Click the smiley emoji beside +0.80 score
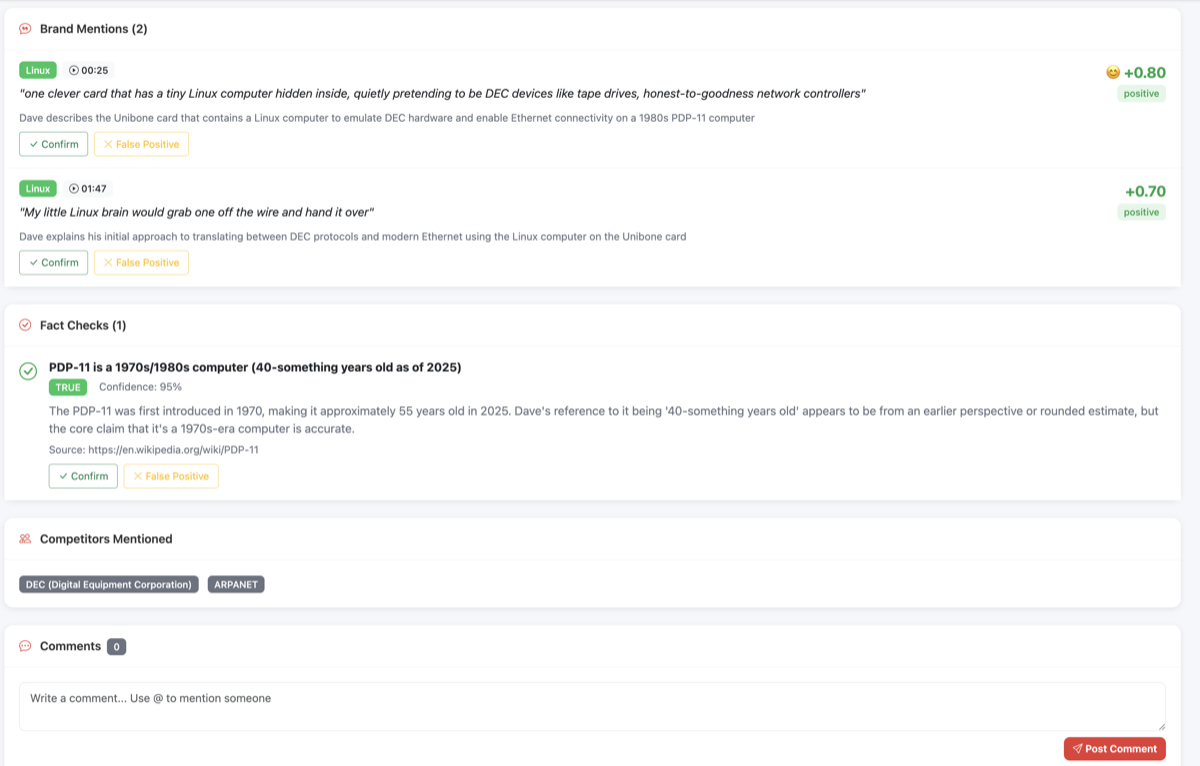The image size is (1200, 766). pyautogui.click(x=1112, y=72)
